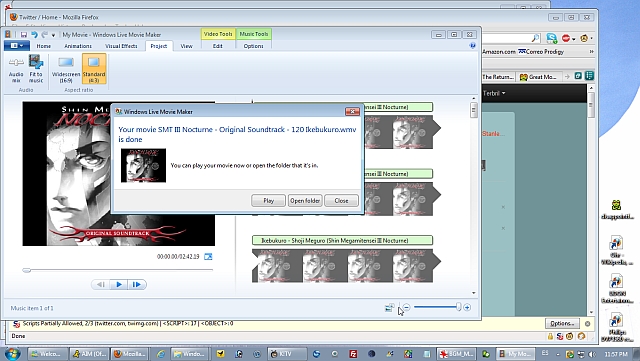This screenshot has width=640, height=361.
Task: Click the Firefox list all tabs icon
Action: (x=589, y=76)
